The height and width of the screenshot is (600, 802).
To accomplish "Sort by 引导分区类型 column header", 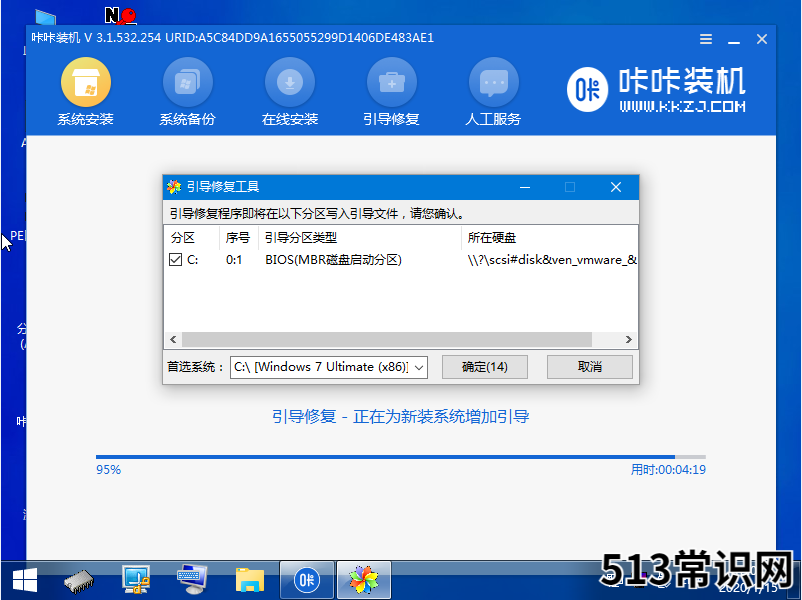I will tap(360, 238).
